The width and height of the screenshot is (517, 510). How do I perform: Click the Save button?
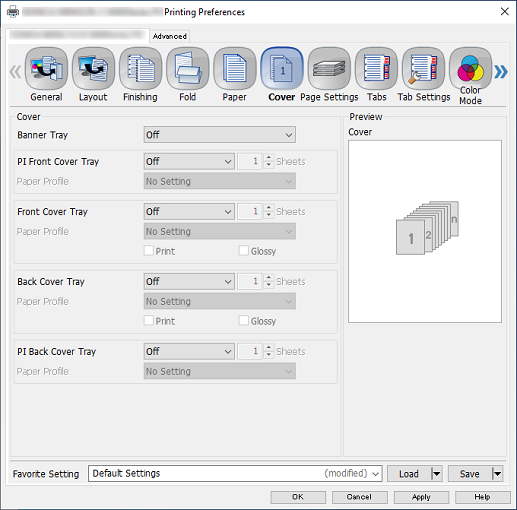tap(470, 474)
